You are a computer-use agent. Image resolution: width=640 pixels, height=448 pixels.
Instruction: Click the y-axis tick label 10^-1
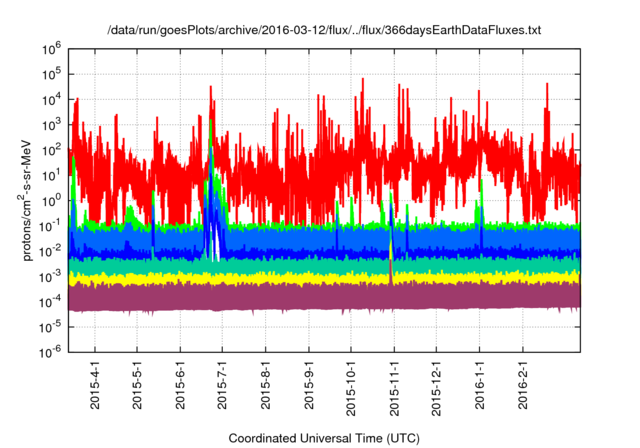coord(50,226)
